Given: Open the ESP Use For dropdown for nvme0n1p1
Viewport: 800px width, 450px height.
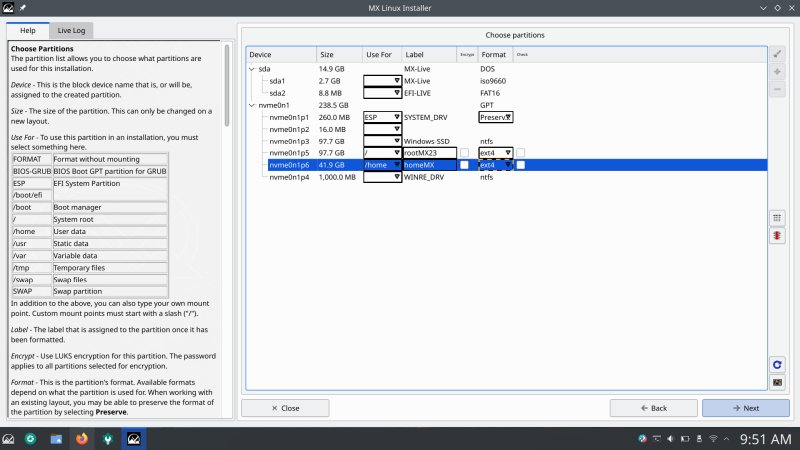Looking at the screenshot, I should click(382, 117).
